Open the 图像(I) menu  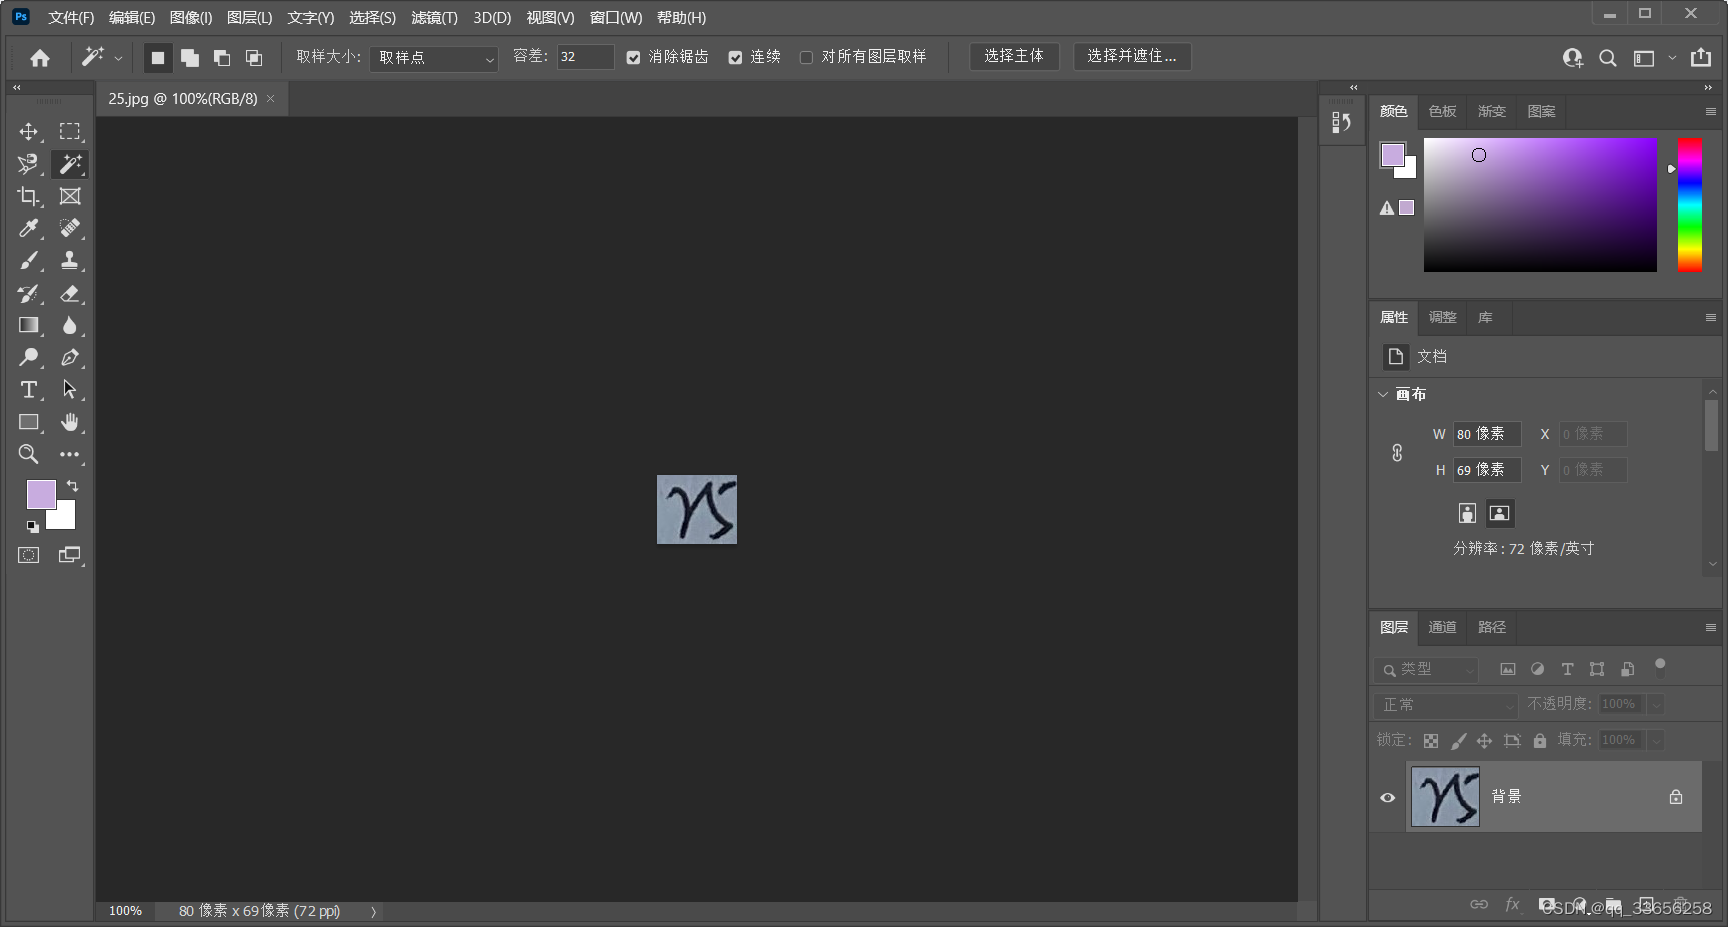(x=191, y=17)
